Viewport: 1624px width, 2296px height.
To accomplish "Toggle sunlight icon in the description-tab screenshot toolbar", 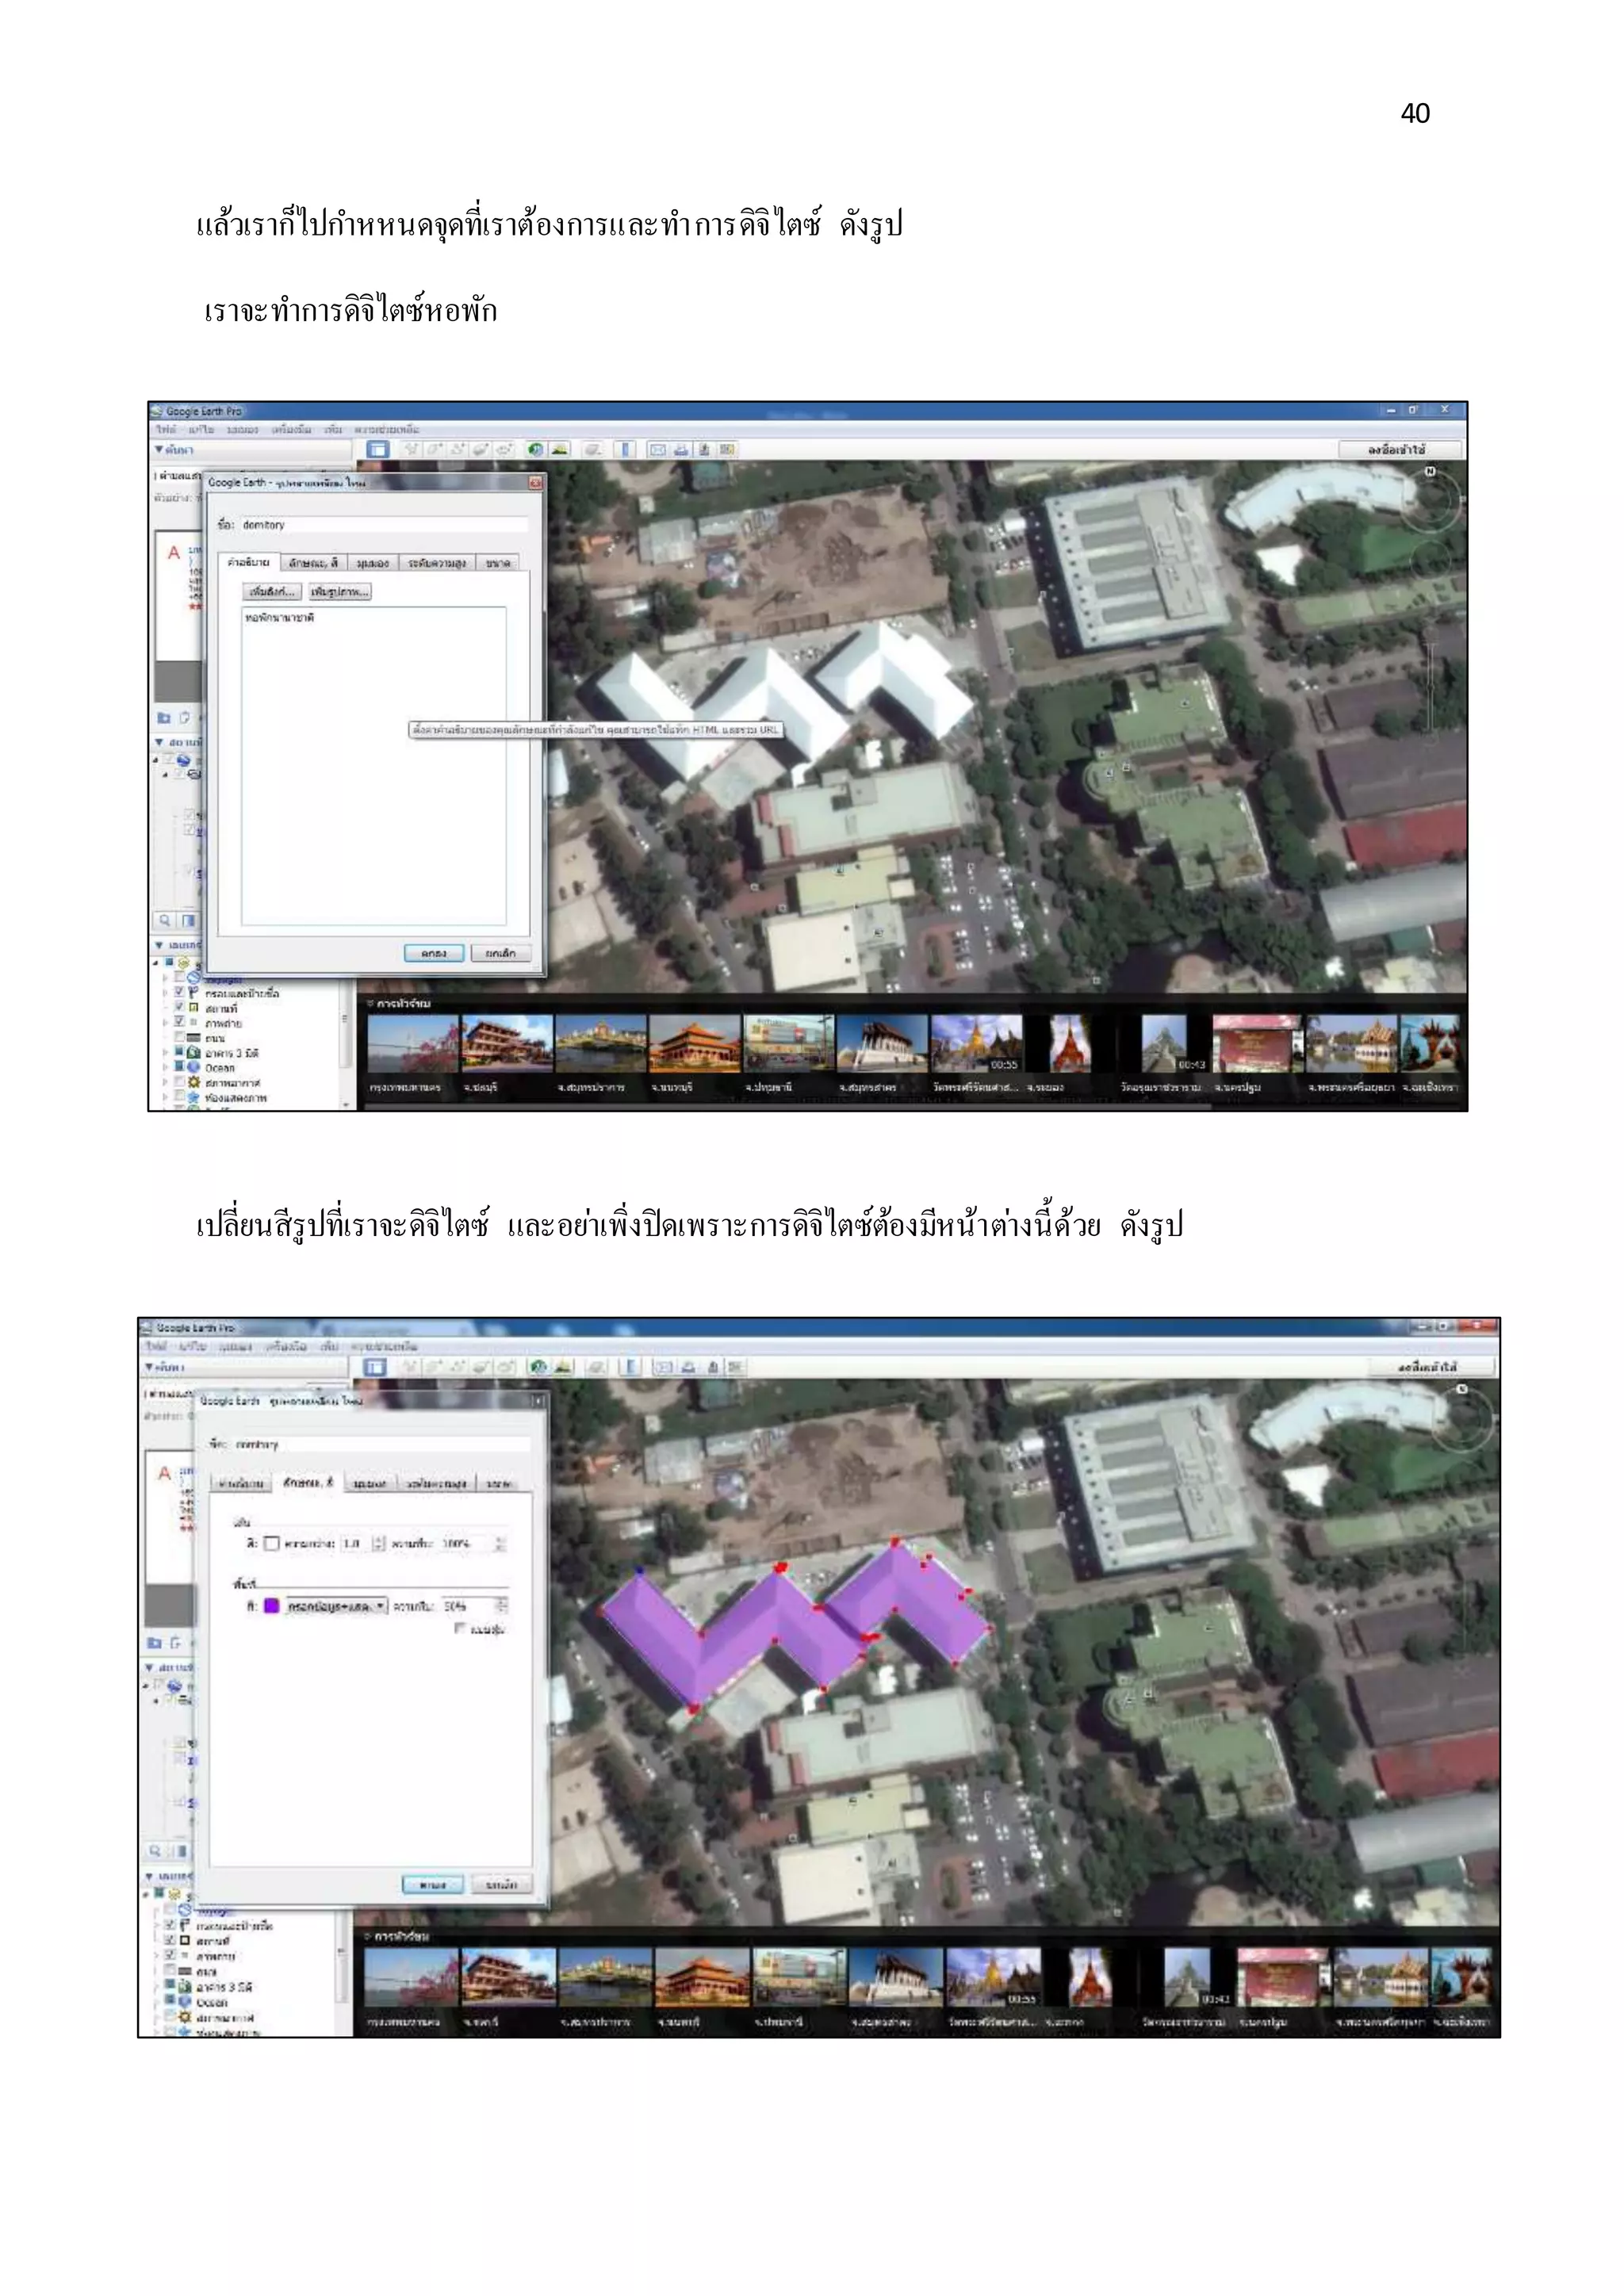I will (559, 450).
